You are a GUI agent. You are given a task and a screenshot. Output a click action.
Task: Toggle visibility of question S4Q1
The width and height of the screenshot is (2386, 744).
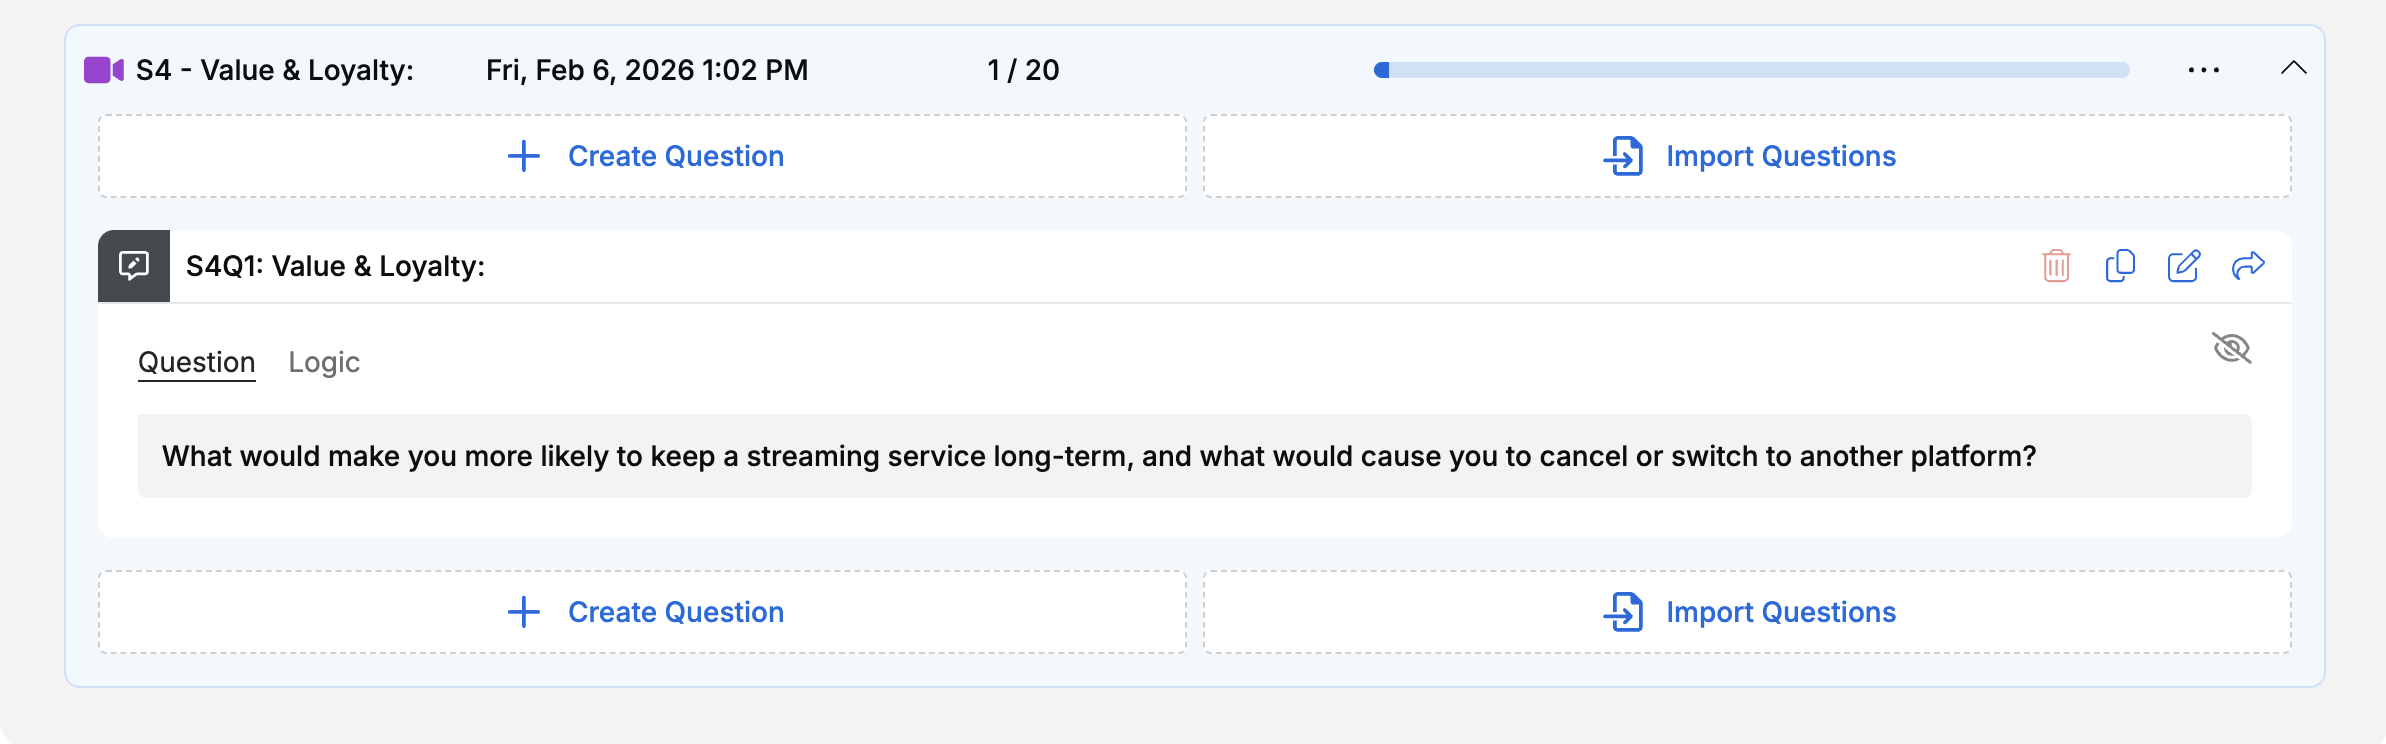(x=2231, y=349)
